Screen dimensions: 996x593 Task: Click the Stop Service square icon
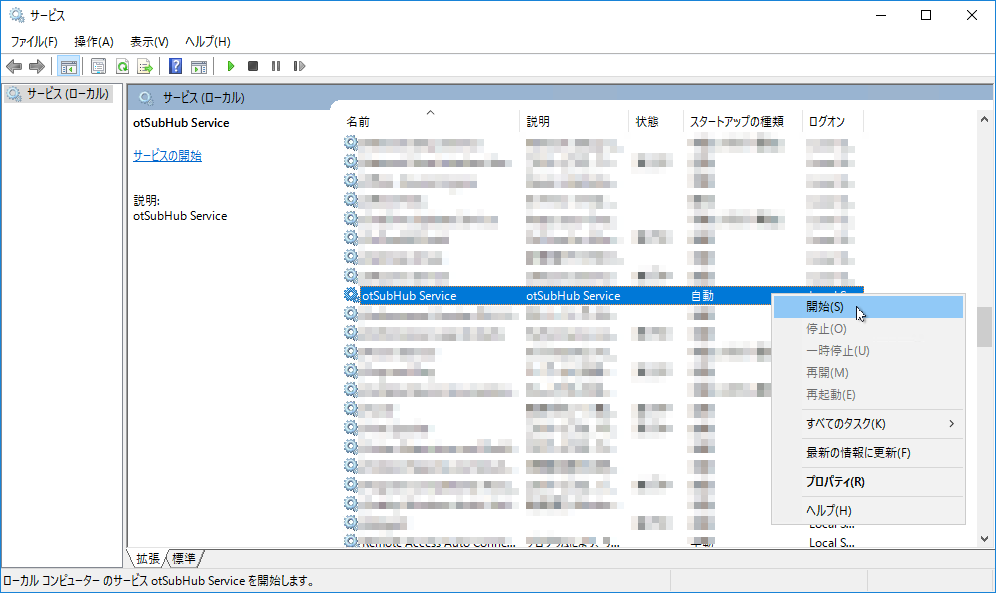tap(253, 66)
